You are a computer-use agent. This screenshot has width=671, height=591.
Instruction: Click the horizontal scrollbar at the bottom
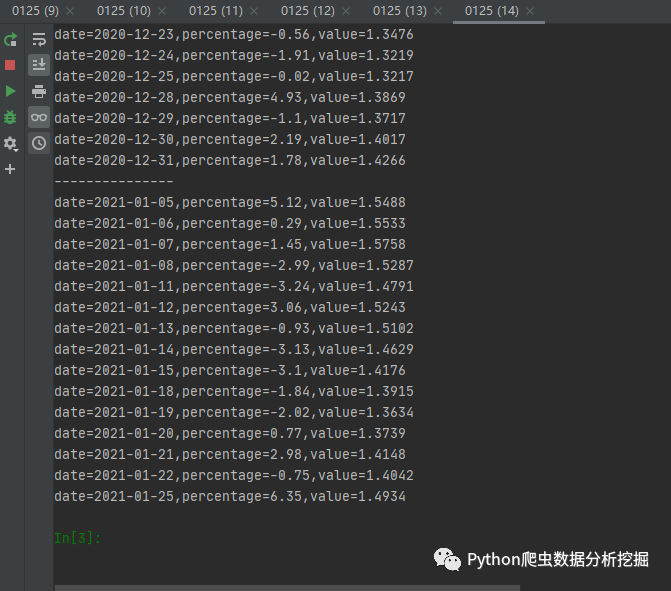[287, 588]
